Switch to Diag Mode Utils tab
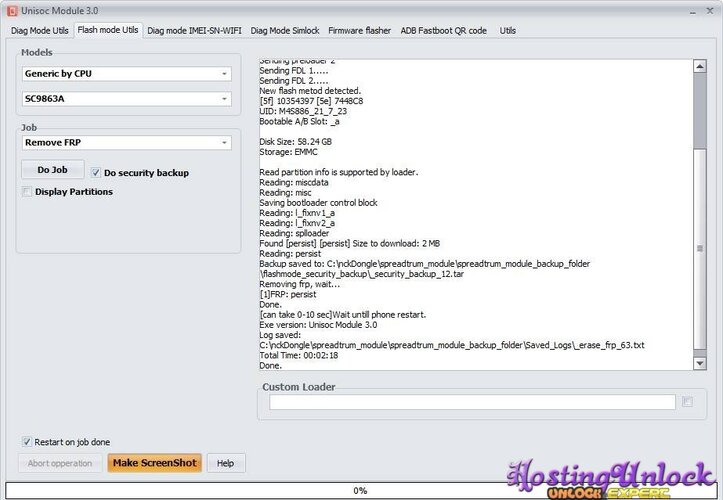This screenshot has height=500, width=723. click(x=40, y=30)
